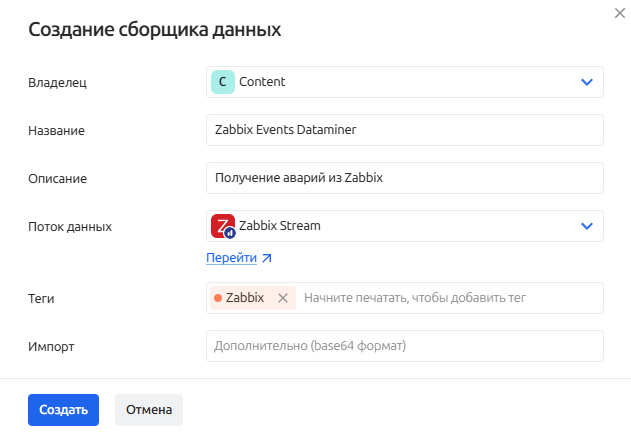
Task: Click the Поток данных field label
Action: click(x=70, y=226)
